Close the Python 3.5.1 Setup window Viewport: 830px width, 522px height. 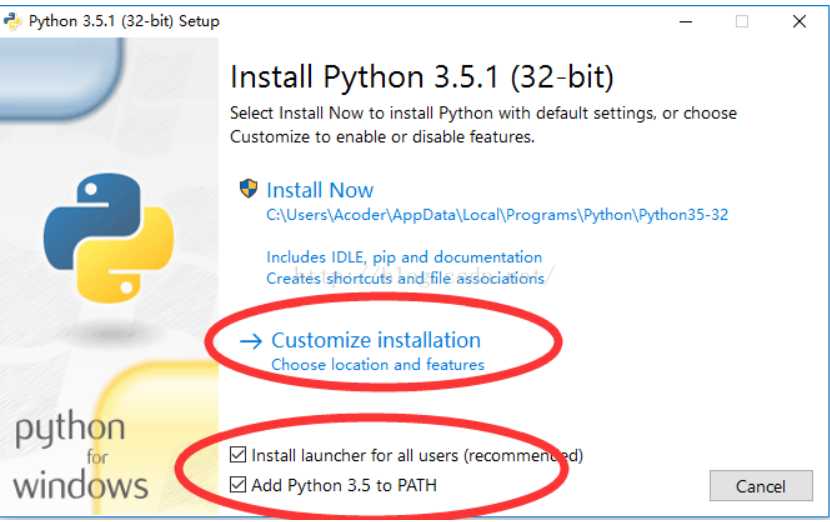[799, 22]
